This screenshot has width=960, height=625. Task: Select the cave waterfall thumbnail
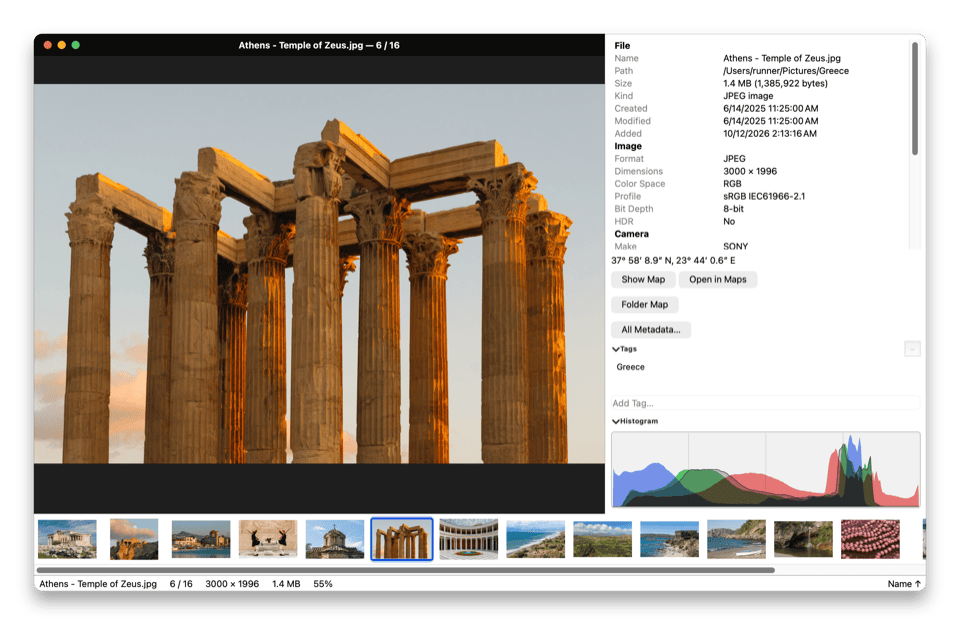tap(803, 539)
